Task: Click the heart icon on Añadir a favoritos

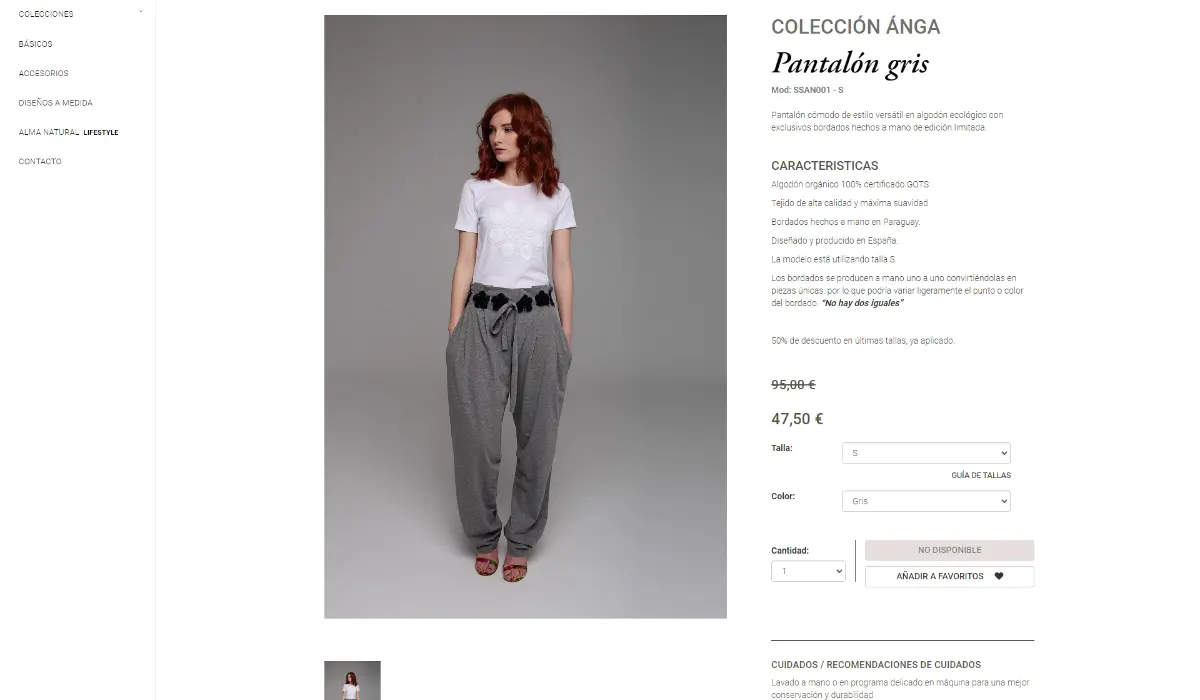Action: click(x=998, y=576)
